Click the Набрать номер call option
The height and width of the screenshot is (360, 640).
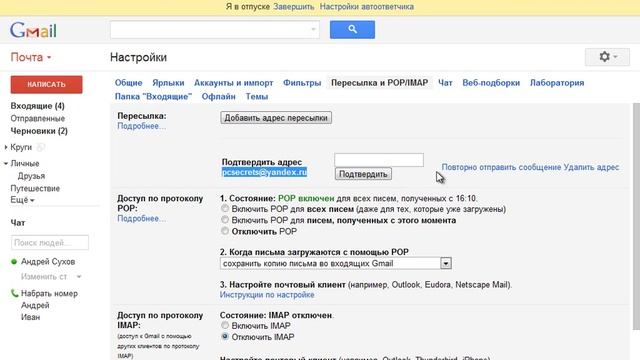coord(49,293)
